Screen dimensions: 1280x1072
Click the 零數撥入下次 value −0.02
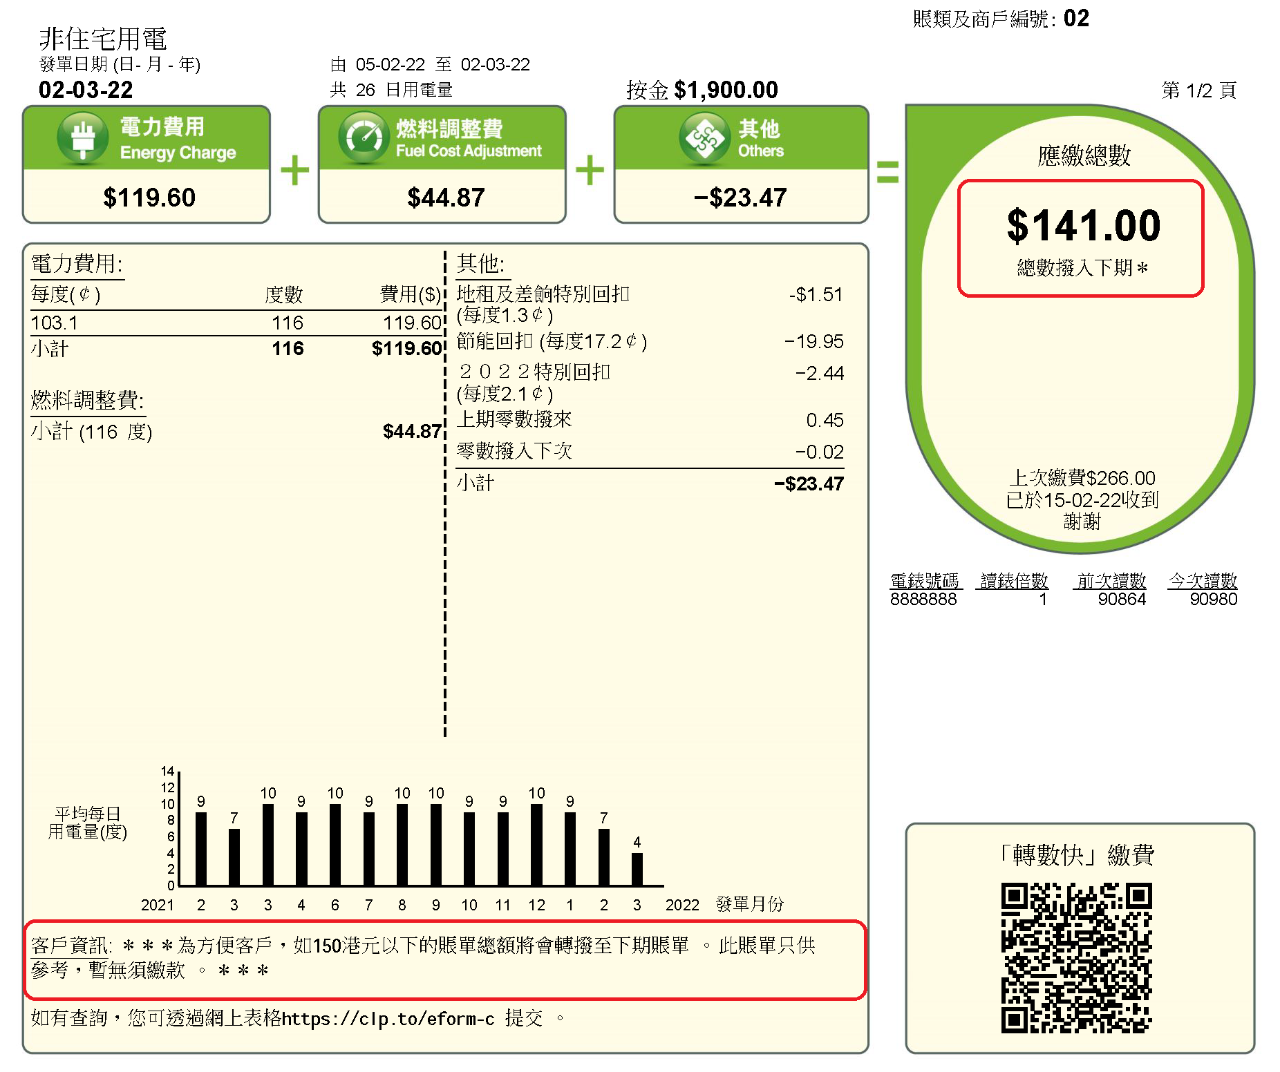(x=819, y=452)
